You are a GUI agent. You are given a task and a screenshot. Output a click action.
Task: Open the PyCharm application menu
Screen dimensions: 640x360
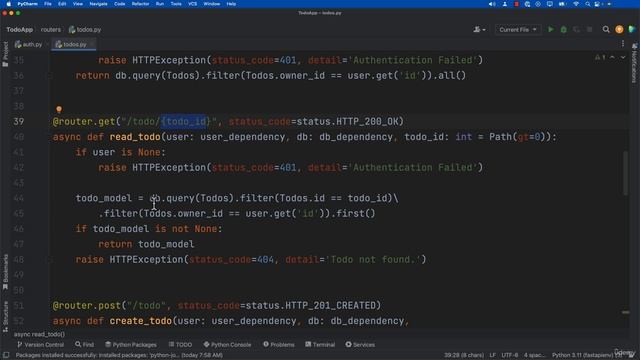28,4
